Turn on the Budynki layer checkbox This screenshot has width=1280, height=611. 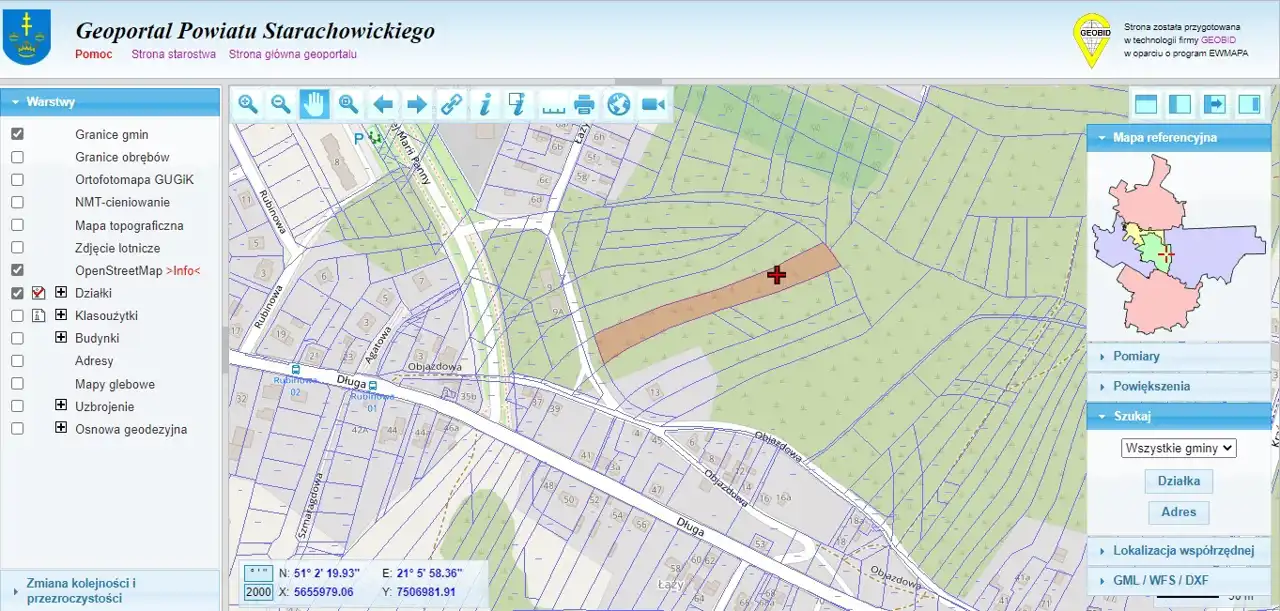pos(17,338)
